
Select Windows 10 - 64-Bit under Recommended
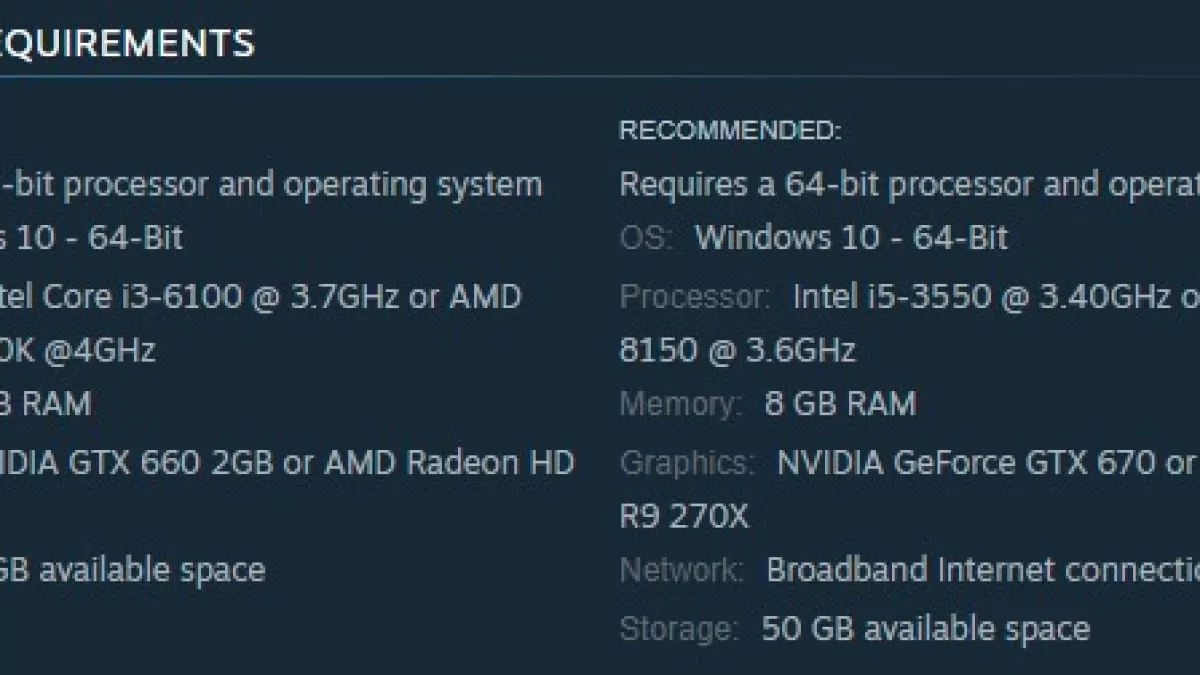pyautogui.click(x=851, y=238)
